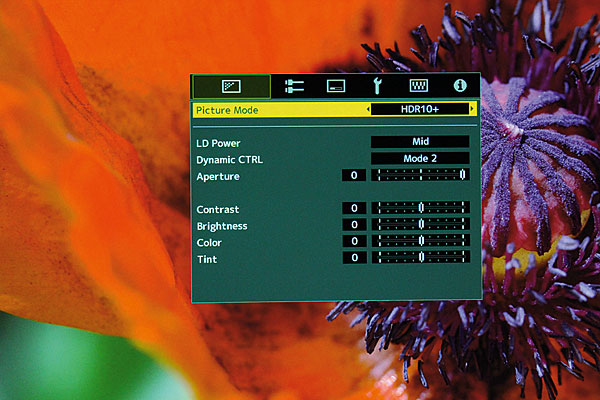Open the Installation menu tab icon
This screenshot has height=400, width=600.
[x=336, y=86]
